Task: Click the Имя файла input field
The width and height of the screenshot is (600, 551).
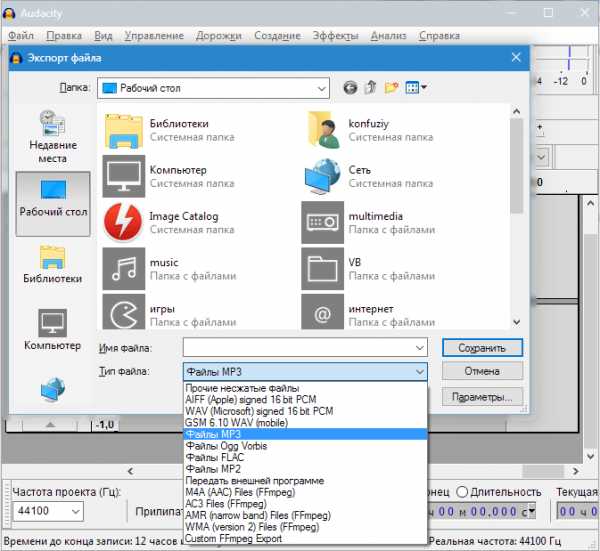Action: tap(305, 348)
